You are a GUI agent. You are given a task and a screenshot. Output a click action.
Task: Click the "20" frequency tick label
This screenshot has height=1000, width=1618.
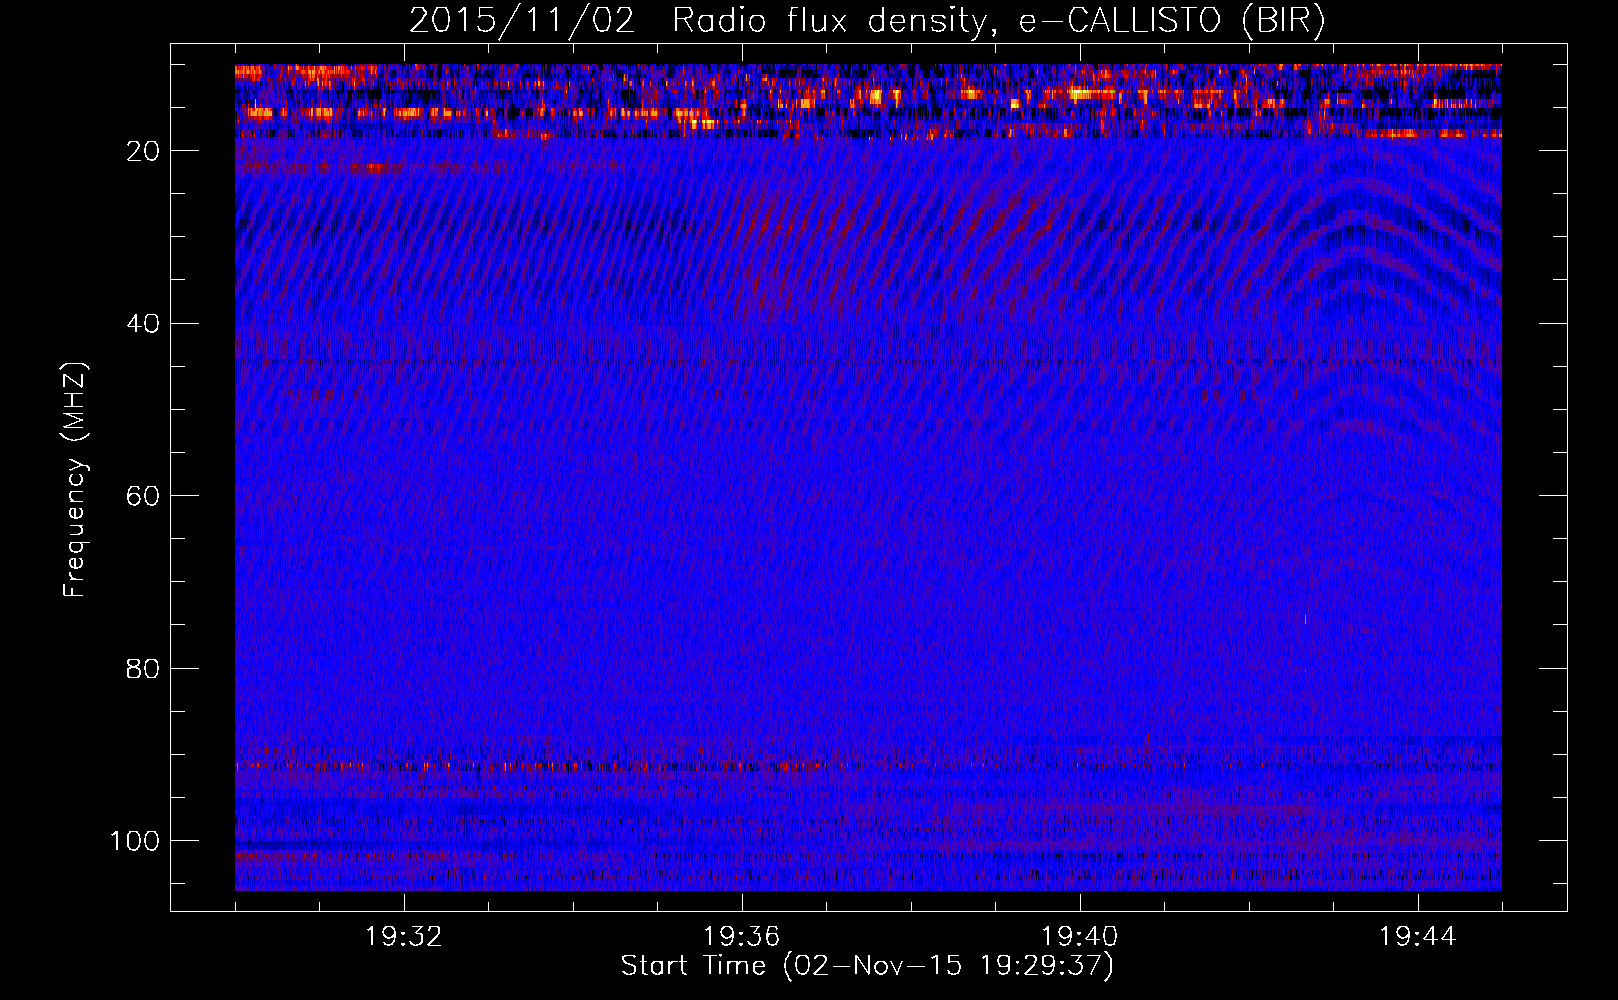[143, 151]
